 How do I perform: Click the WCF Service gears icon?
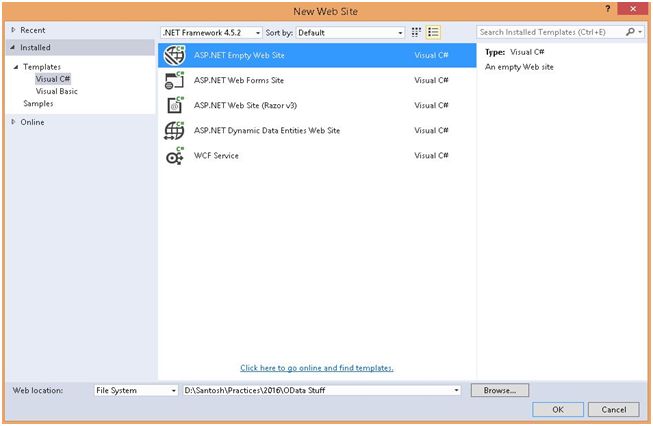pos(174,156)
